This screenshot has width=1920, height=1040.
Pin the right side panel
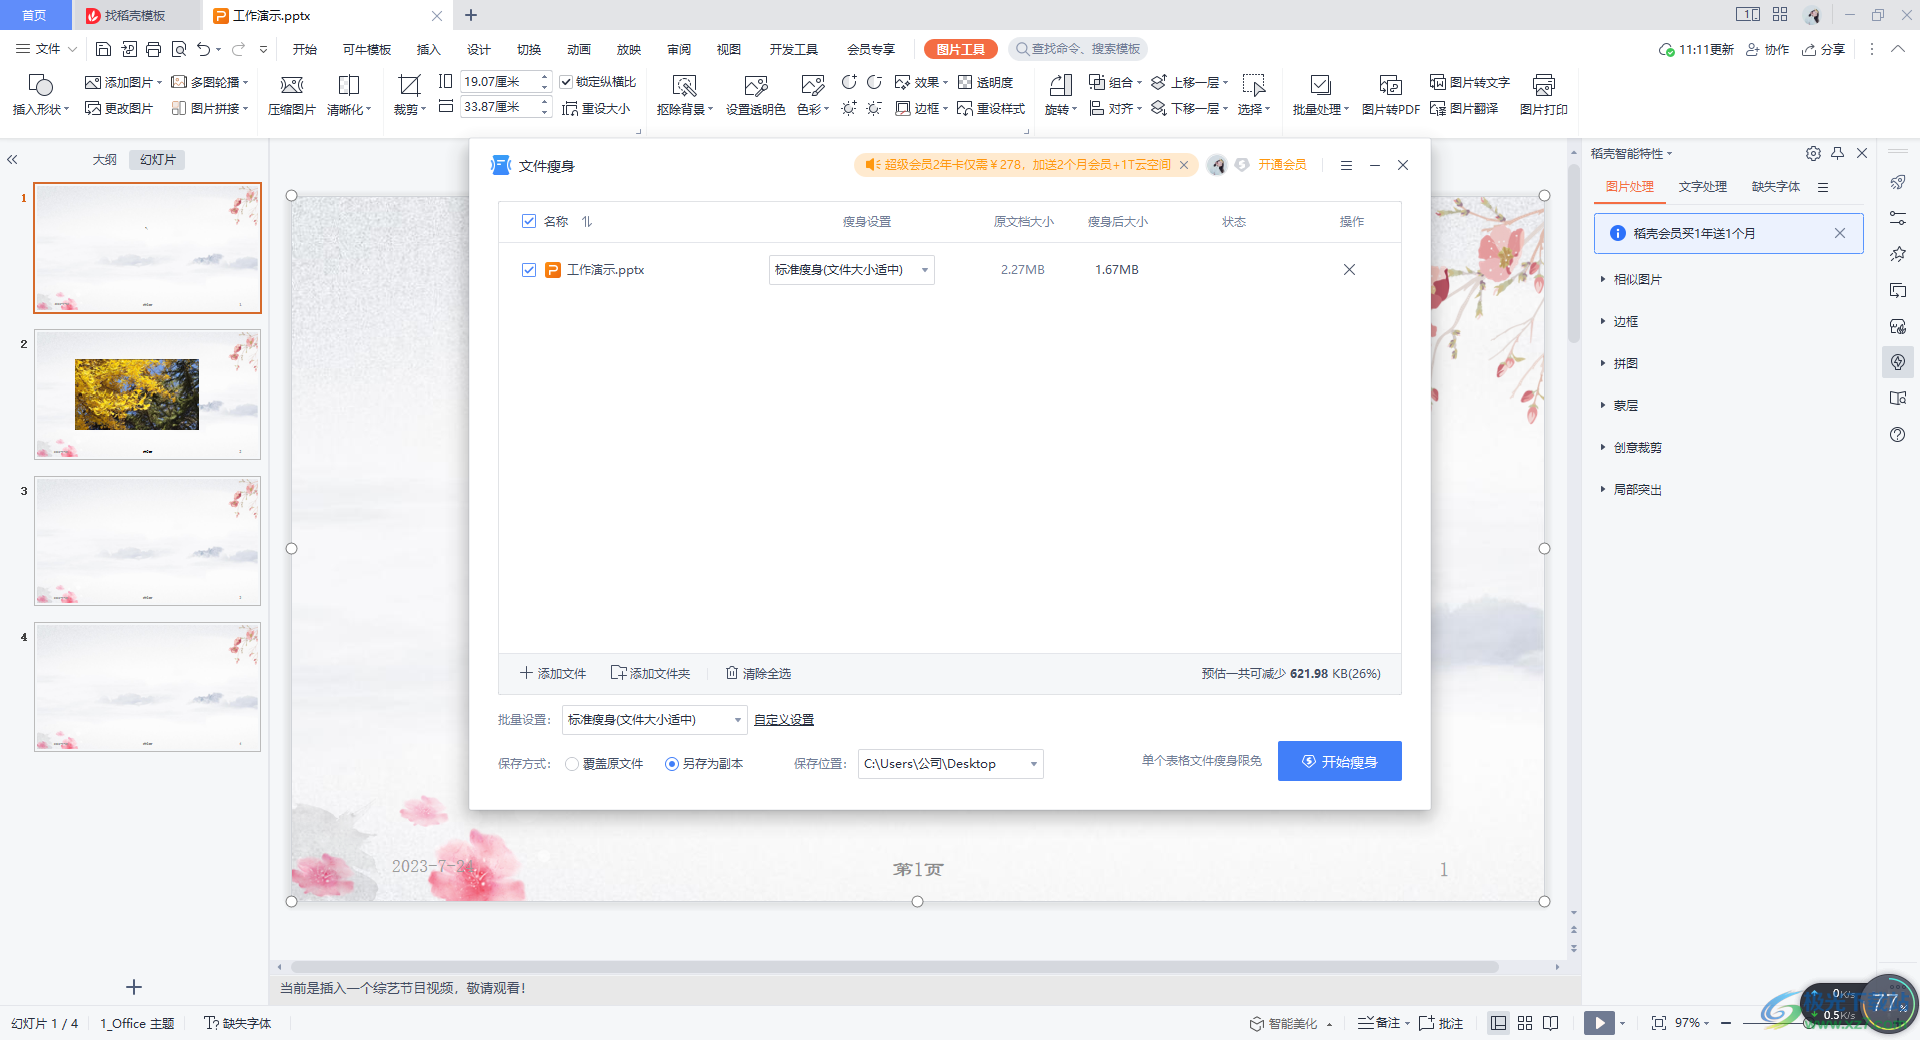[1837, 153]
